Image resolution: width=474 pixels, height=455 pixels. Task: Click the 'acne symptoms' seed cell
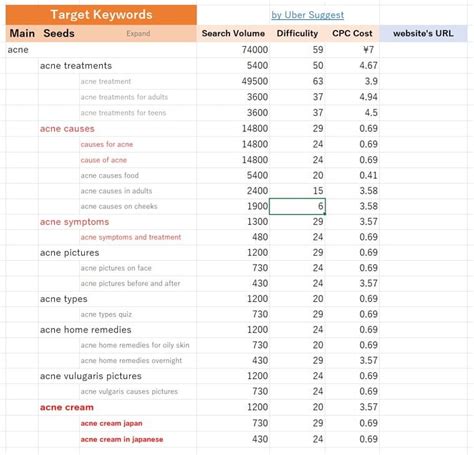coord(74,222)
